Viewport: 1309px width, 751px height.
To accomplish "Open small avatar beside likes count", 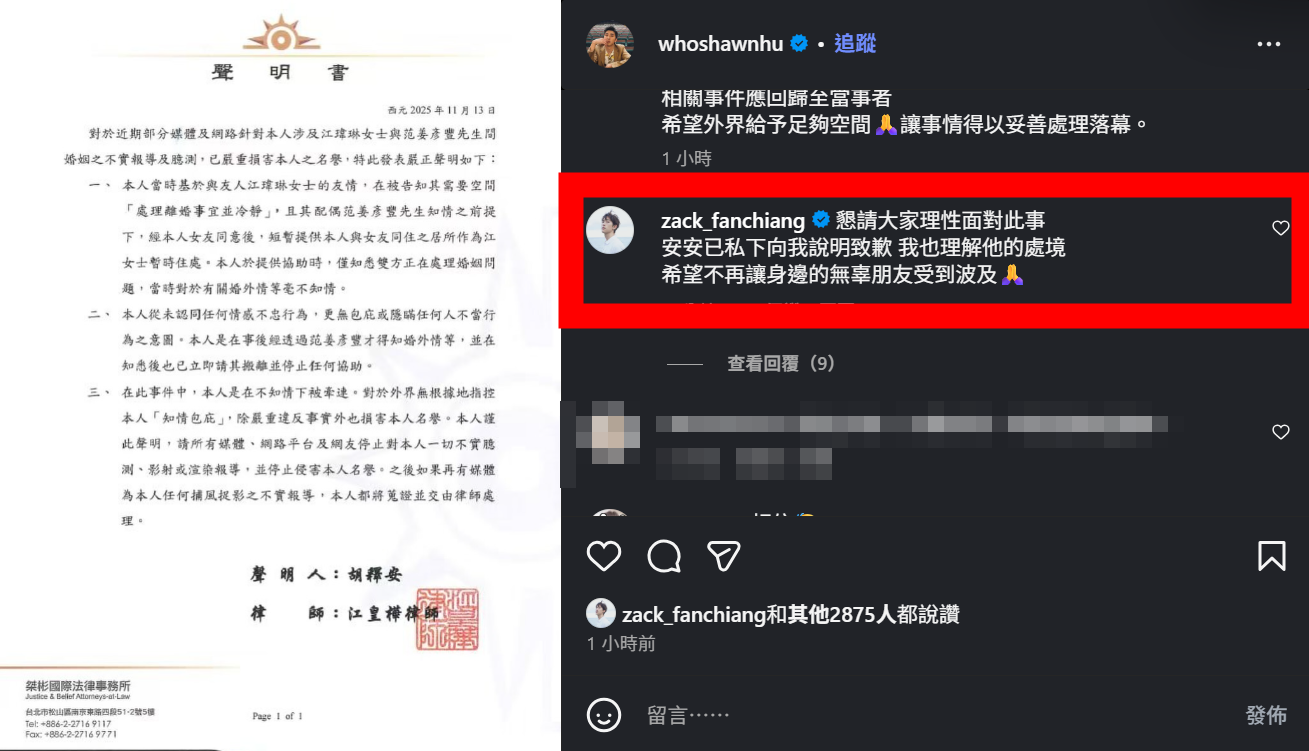I will 600,613.
